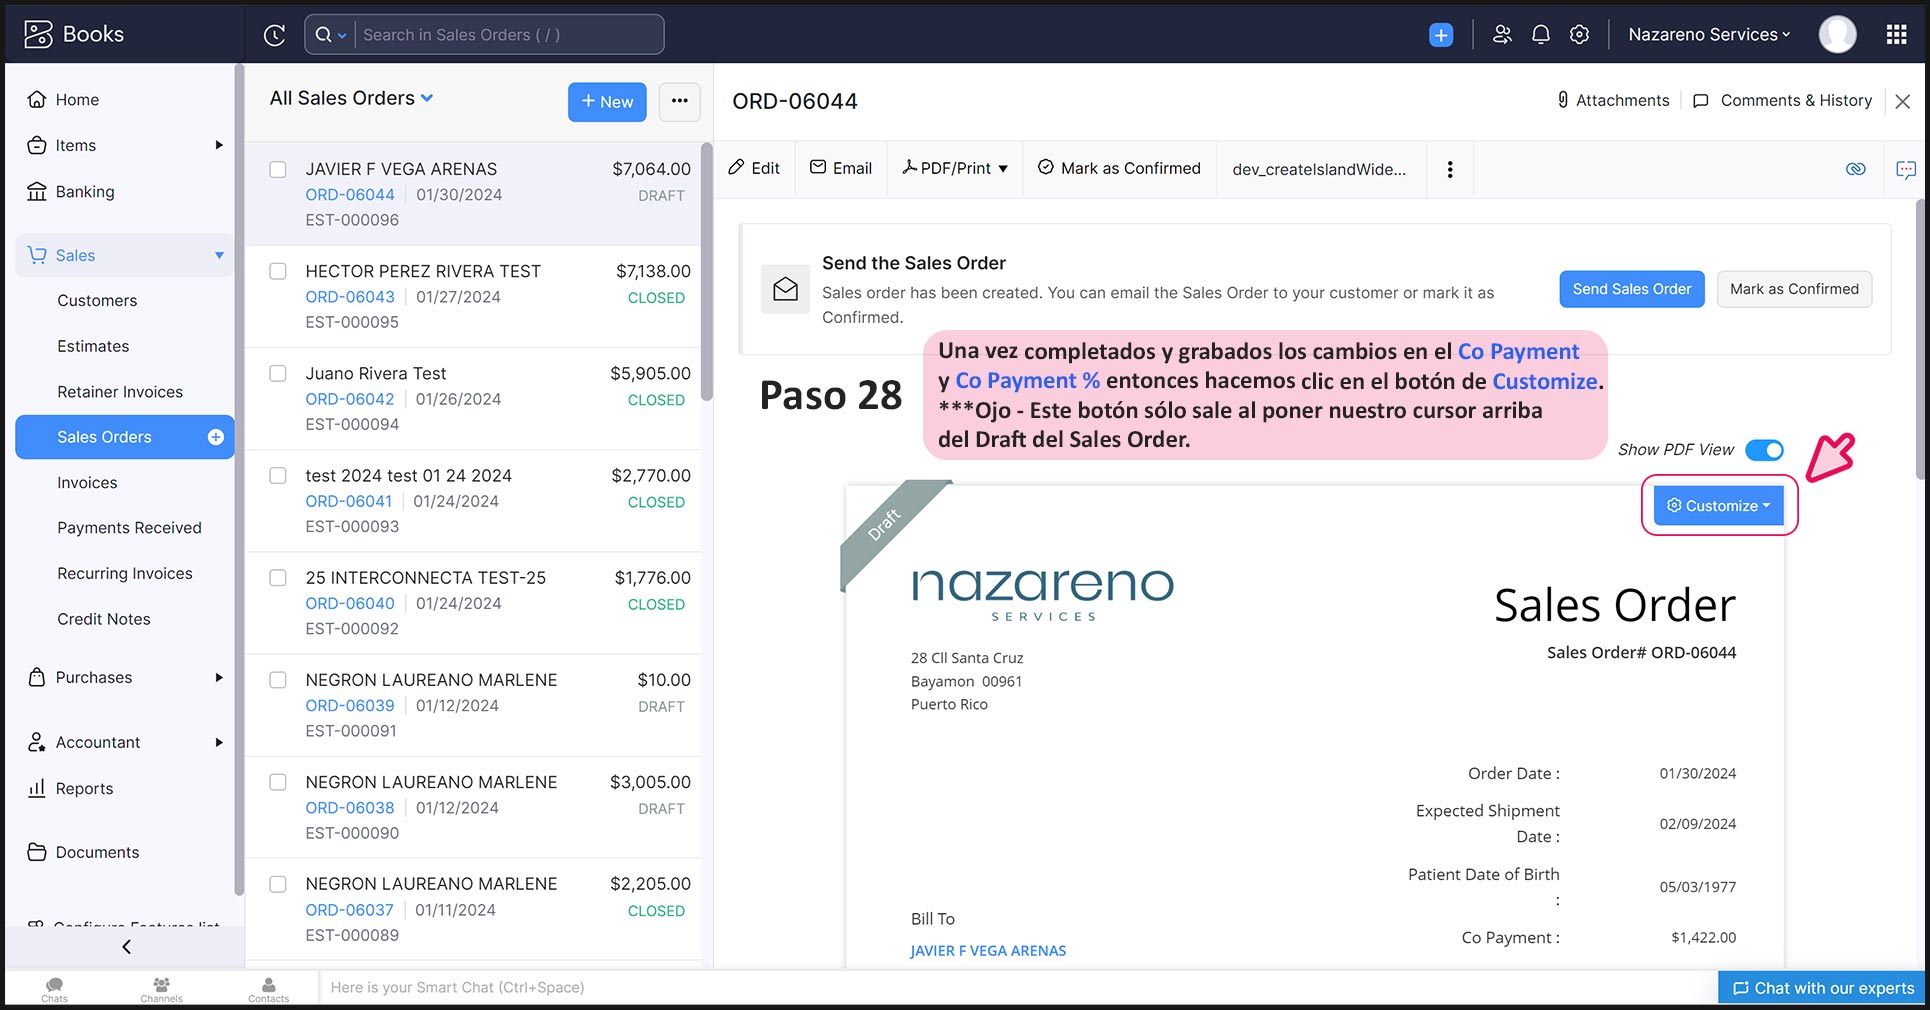Screen dimensions: 1930x1010
Task: Select the Juano Rivera Test checkbox
Action: coord(278,374)
